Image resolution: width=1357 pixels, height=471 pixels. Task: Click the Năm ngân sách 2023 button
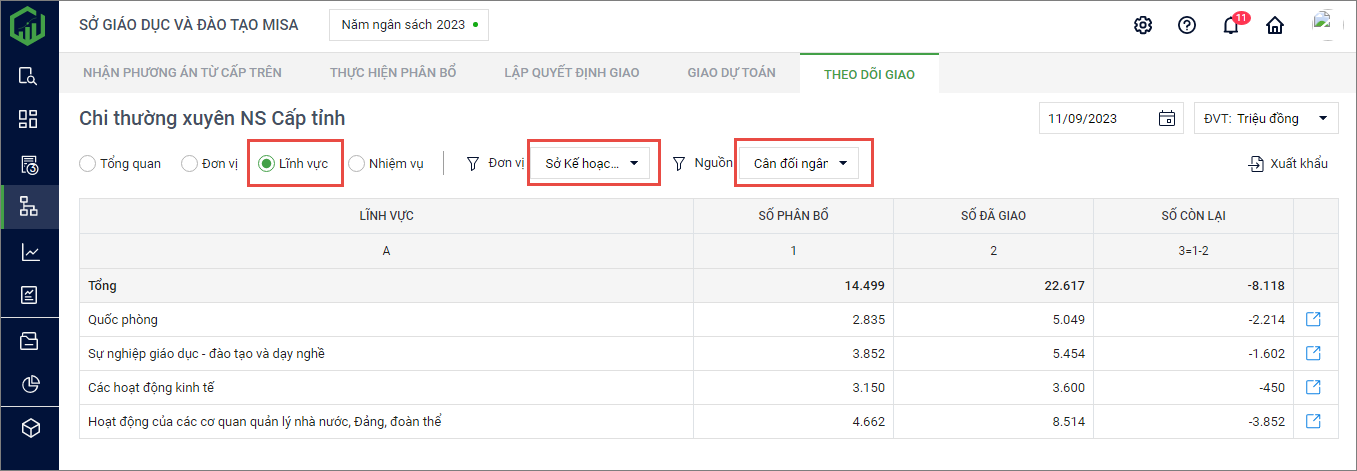click(x=408, y=25)
